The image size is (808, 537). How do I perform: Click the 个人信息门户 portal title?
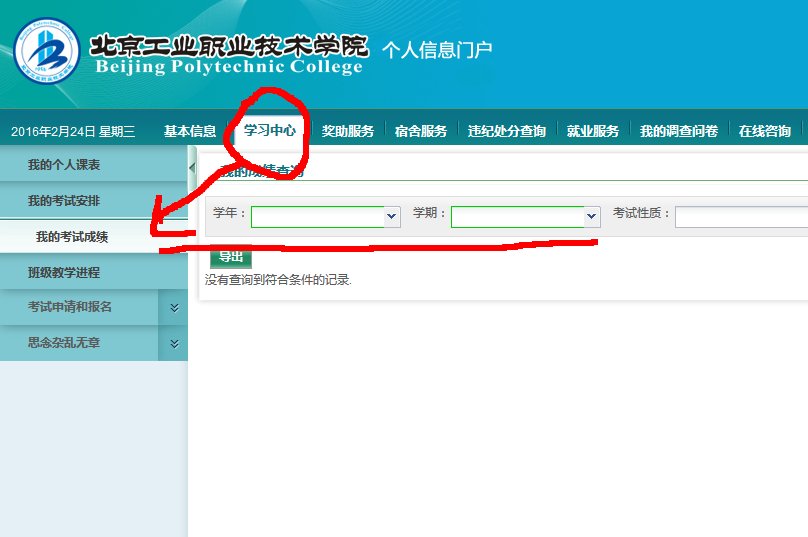coord(437,50)
